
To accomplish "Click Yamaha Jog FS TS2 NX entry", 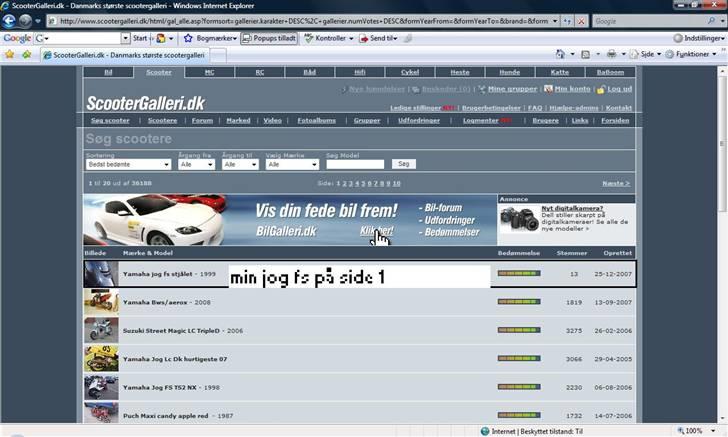I will pyautogui.click(x=171, y=387).
